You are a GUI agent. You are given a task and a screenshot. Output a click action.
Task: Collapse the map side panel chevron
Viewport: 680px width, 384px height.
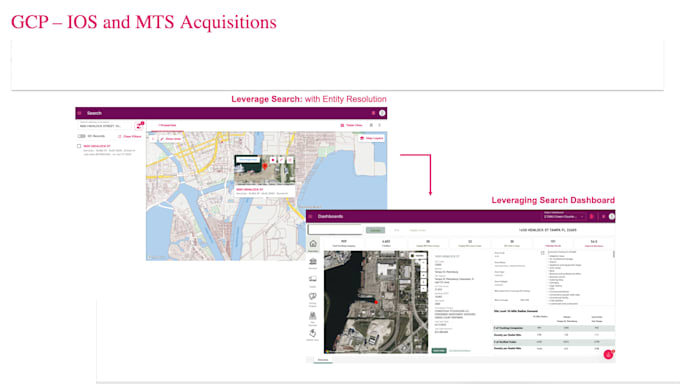[153, 139]
